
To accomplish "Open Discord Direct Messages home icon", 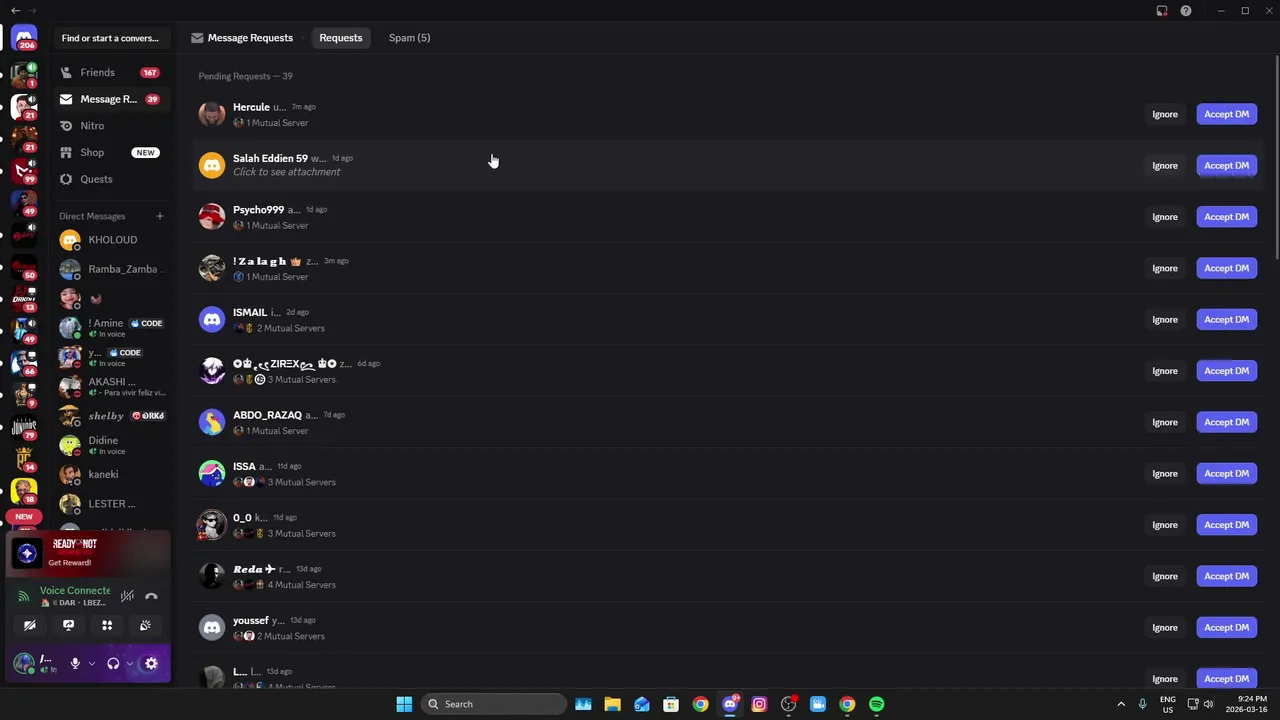I will coord(24,37).
